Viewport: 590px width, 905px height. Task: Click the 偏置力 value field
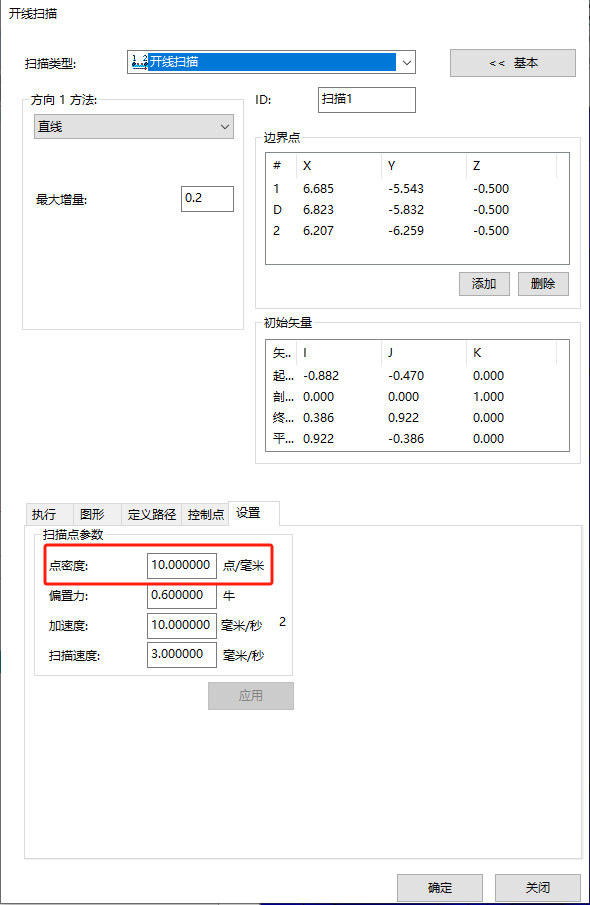[x=182, y=596]
